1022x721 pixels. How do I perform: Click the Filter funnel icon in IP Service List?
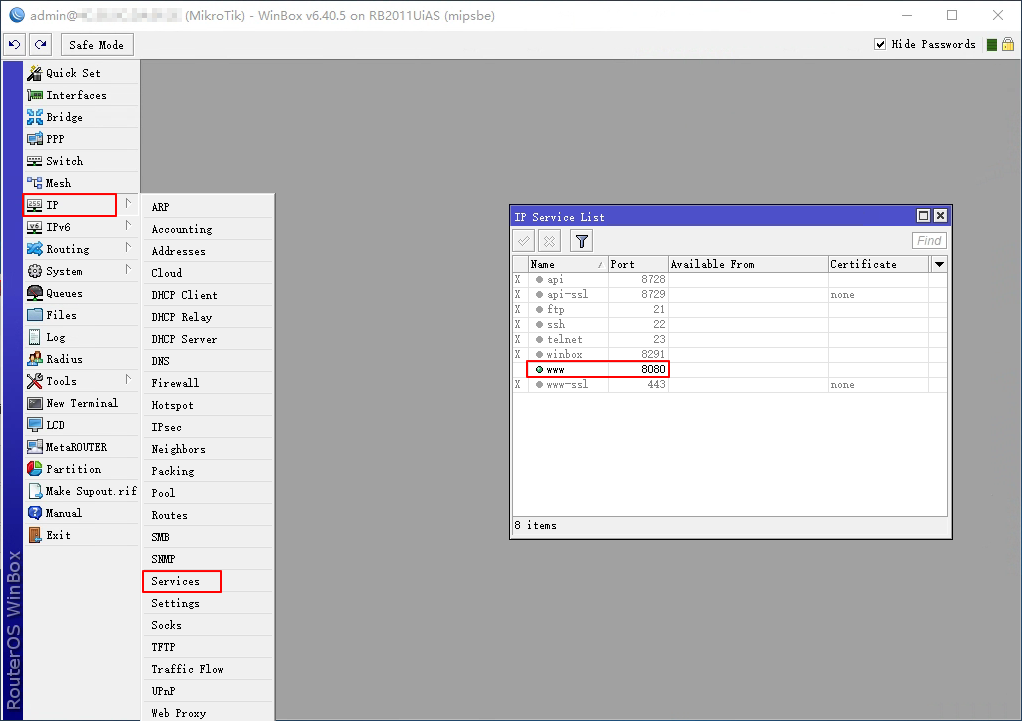pyautogui.click(x=581, y=241)
